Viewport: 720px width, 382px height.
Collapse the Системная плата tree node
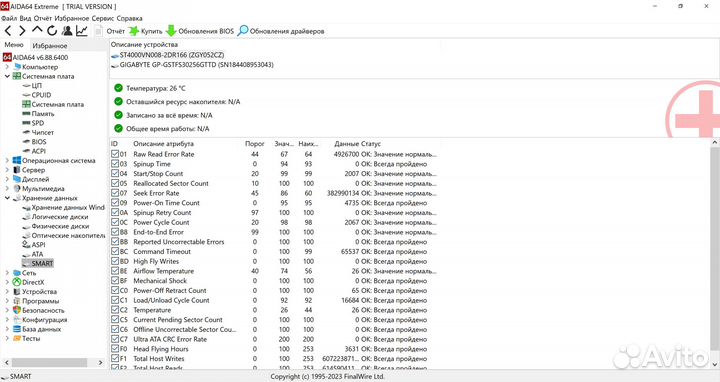[7, 76]
